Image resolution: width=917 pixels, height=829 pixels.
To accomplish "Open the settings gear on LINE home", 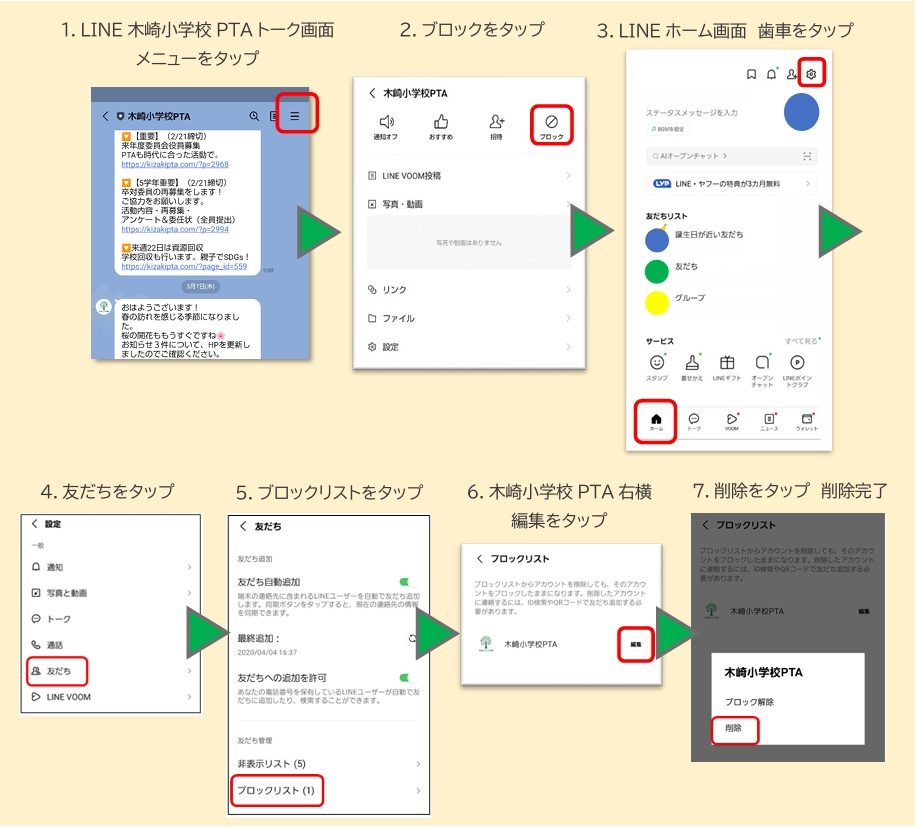I will pos(811,74).
